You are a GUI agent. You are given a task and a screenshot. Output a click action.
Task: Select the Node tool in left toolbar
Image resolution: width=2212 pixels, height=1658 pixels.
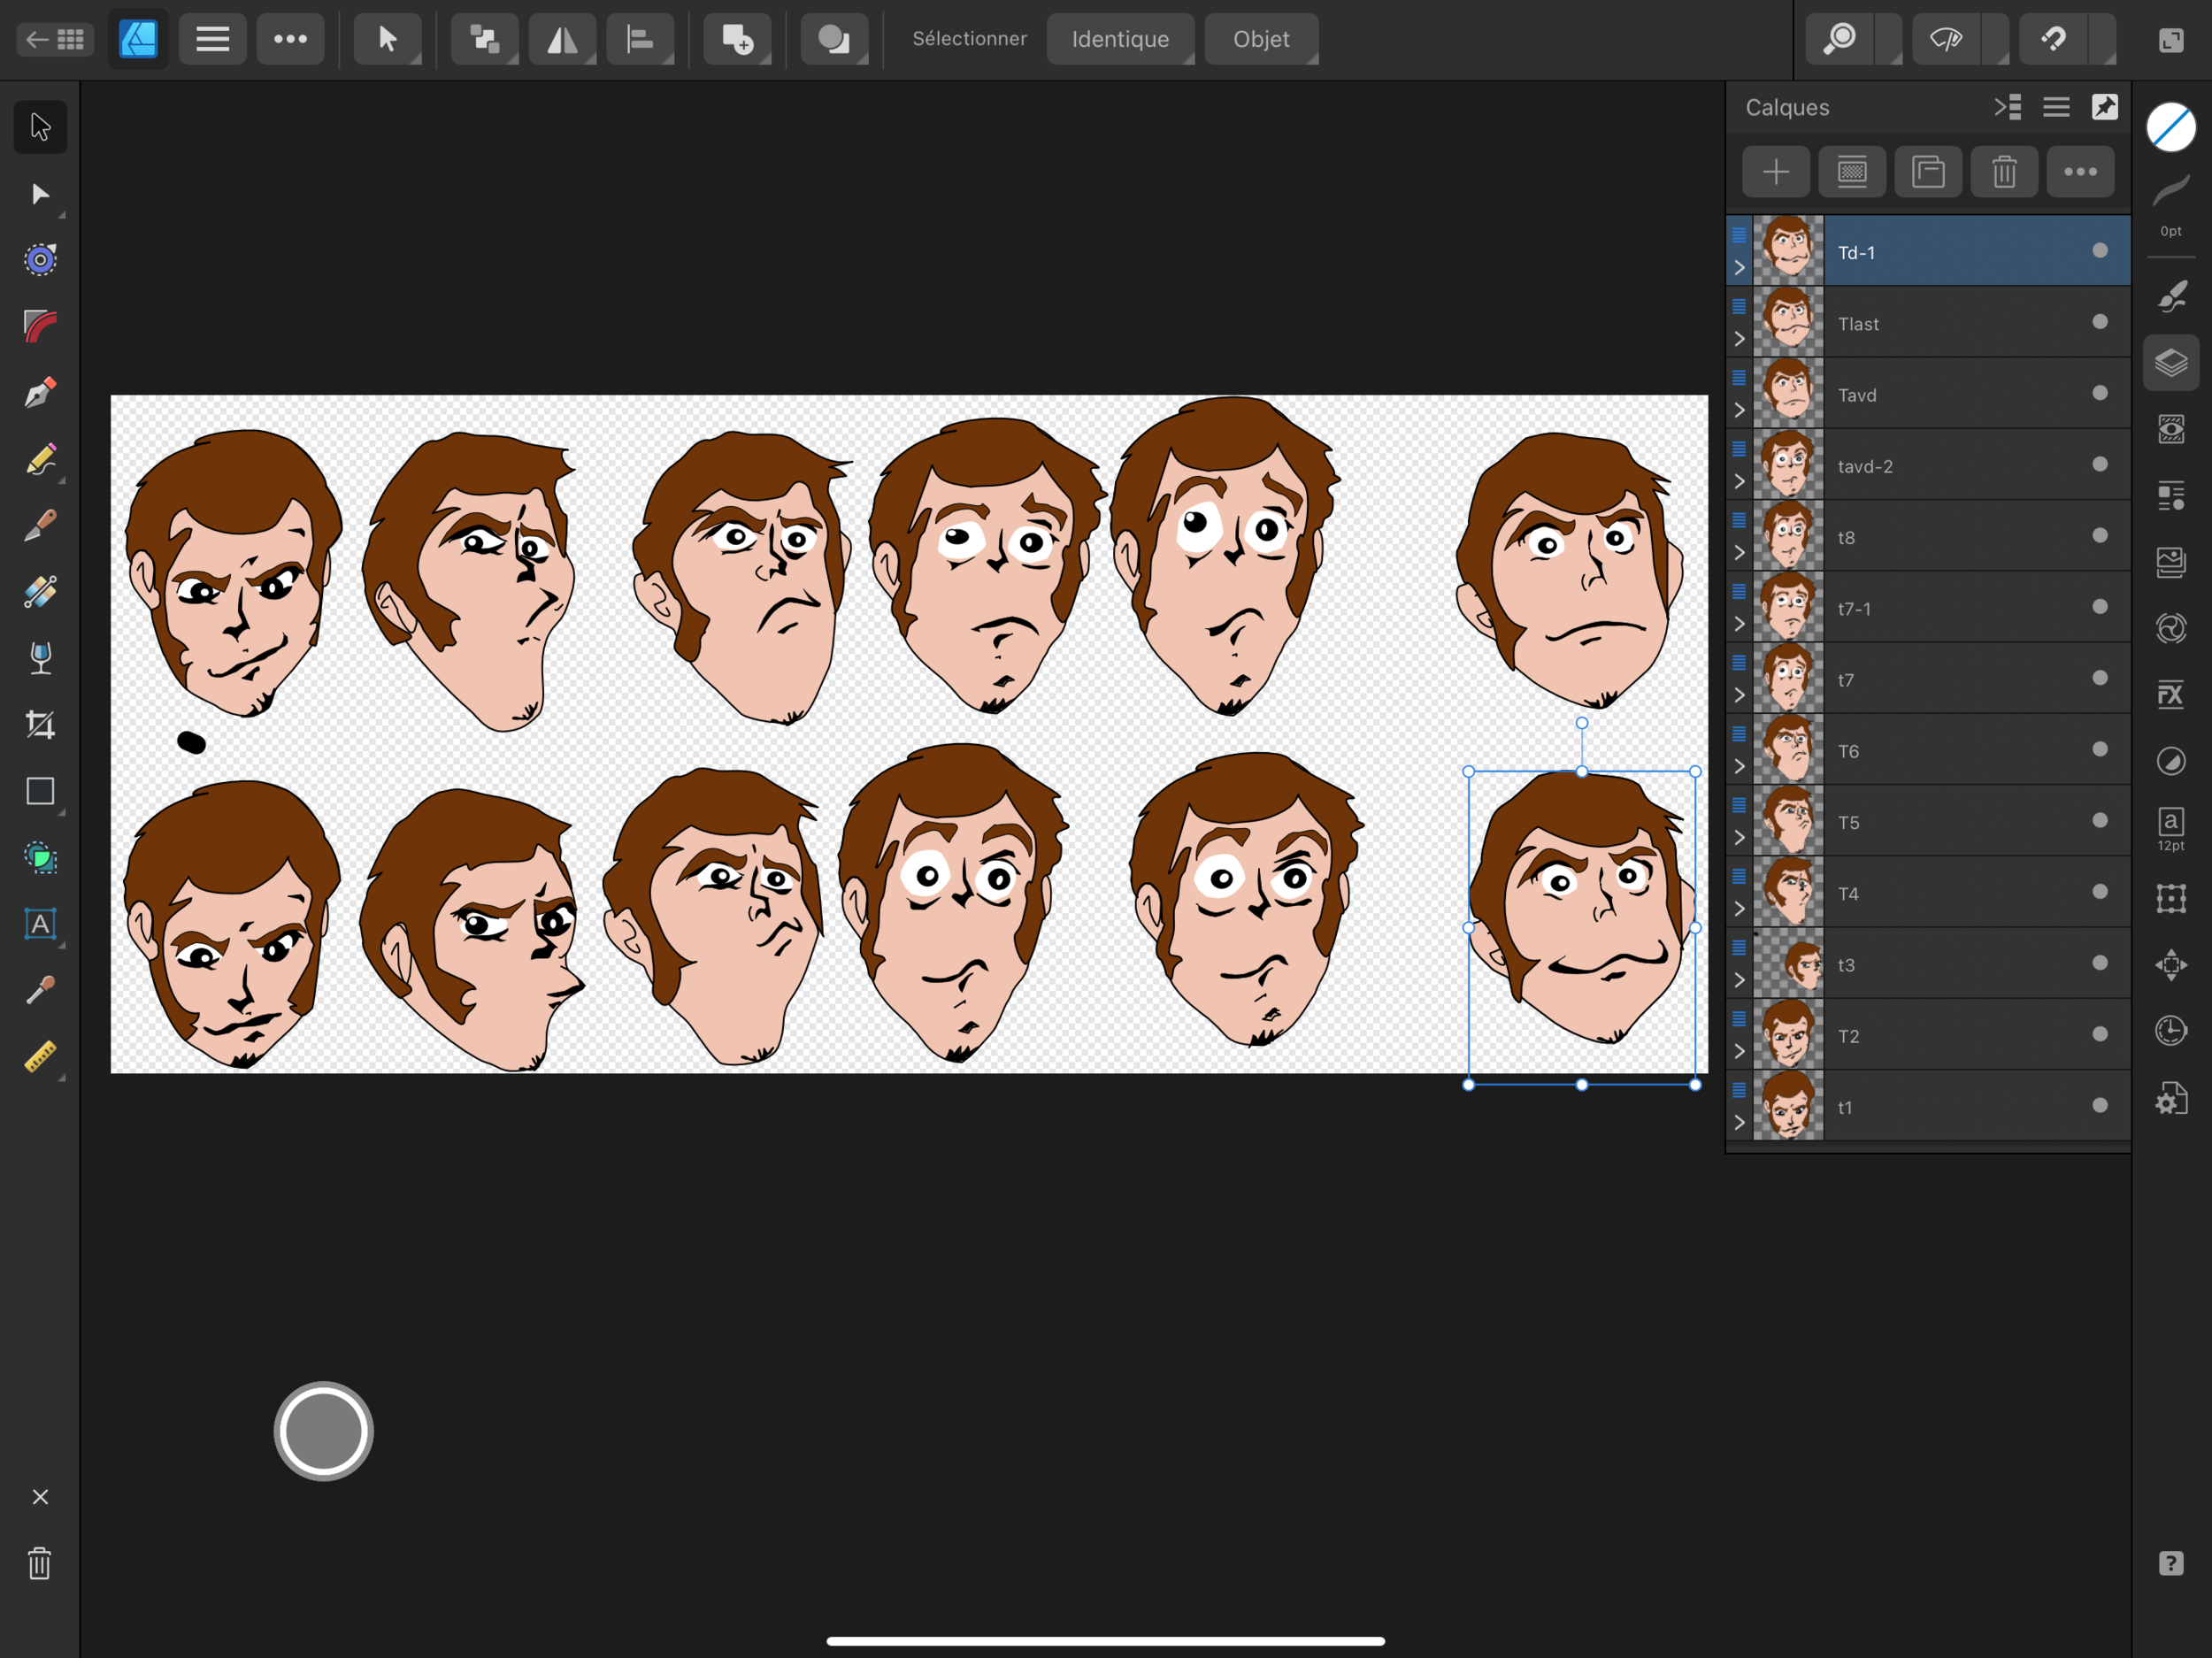pos(40,194)
